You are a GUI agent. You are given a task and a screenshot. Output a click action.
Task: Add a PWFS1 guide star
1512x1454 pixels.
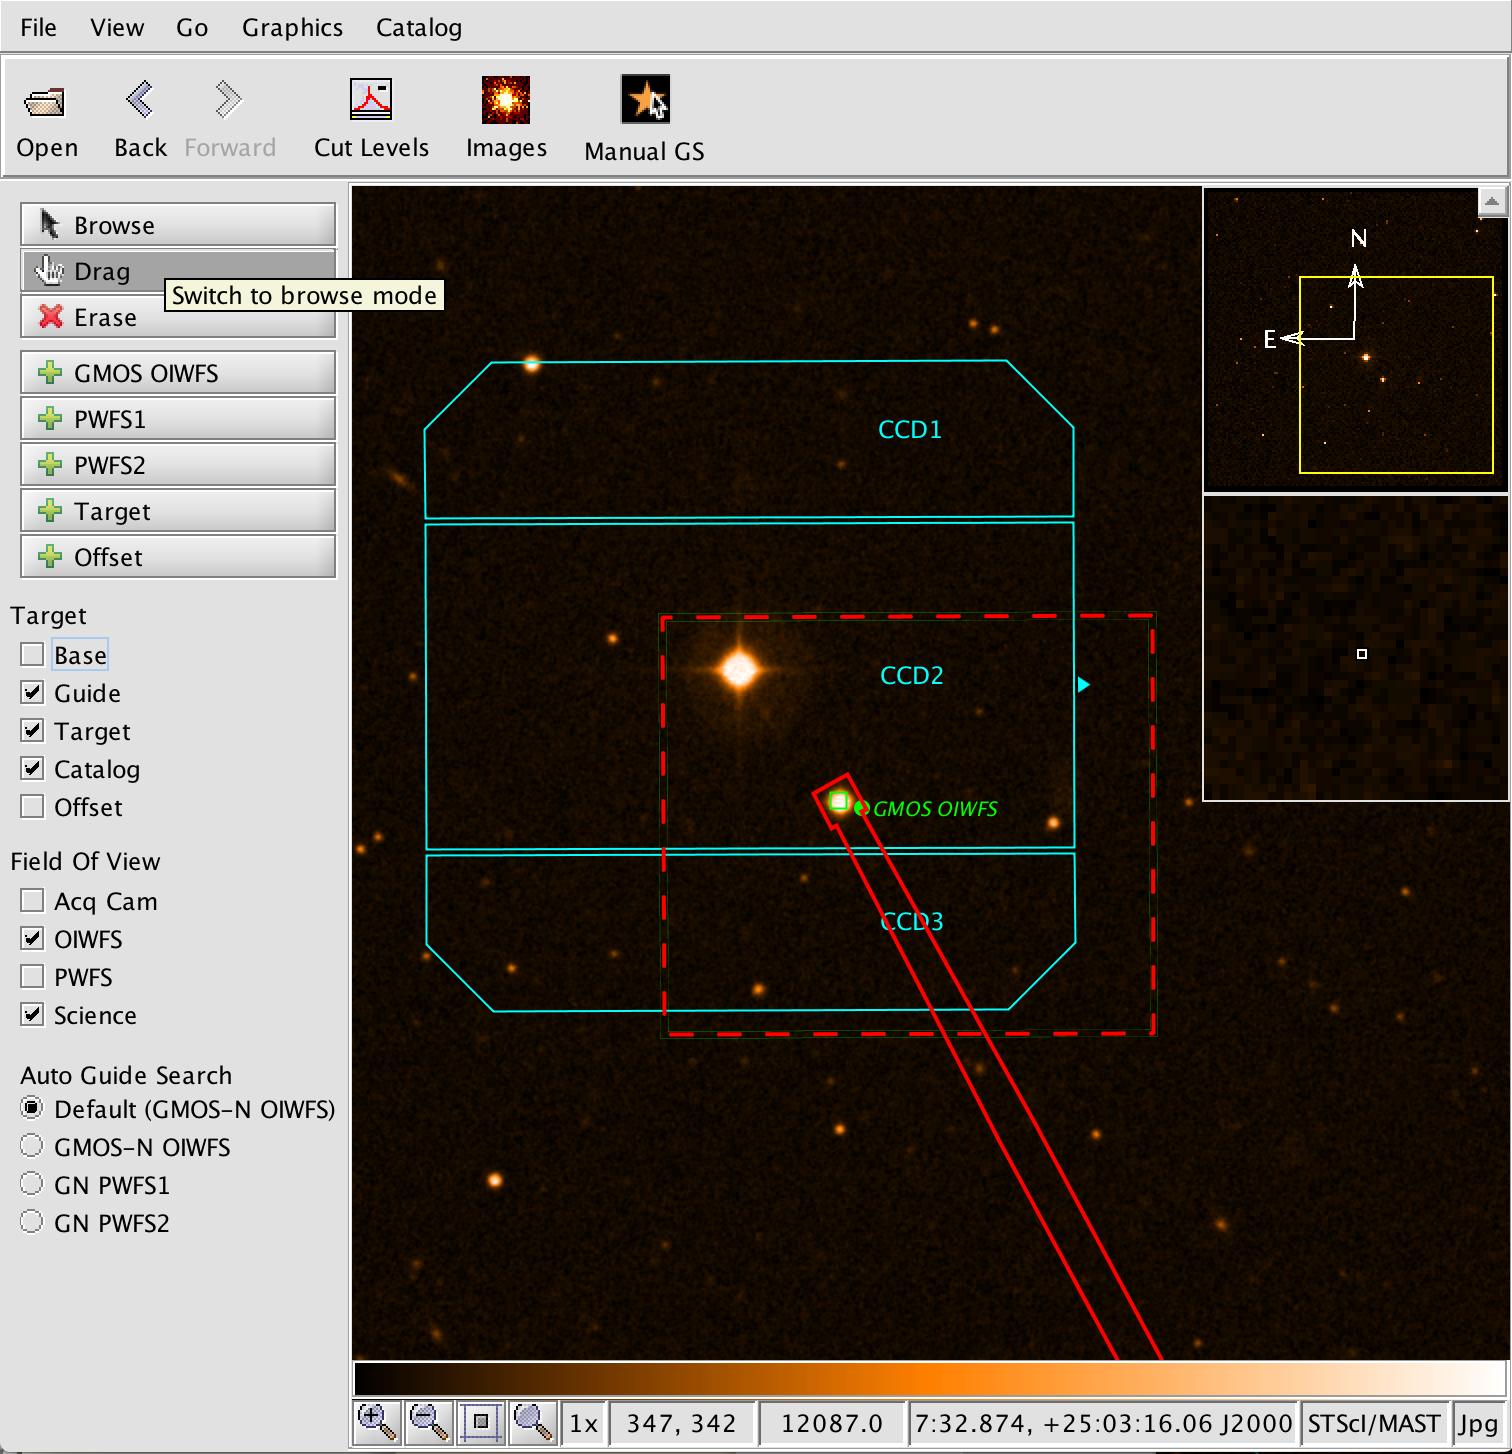(x=178, y=419)
